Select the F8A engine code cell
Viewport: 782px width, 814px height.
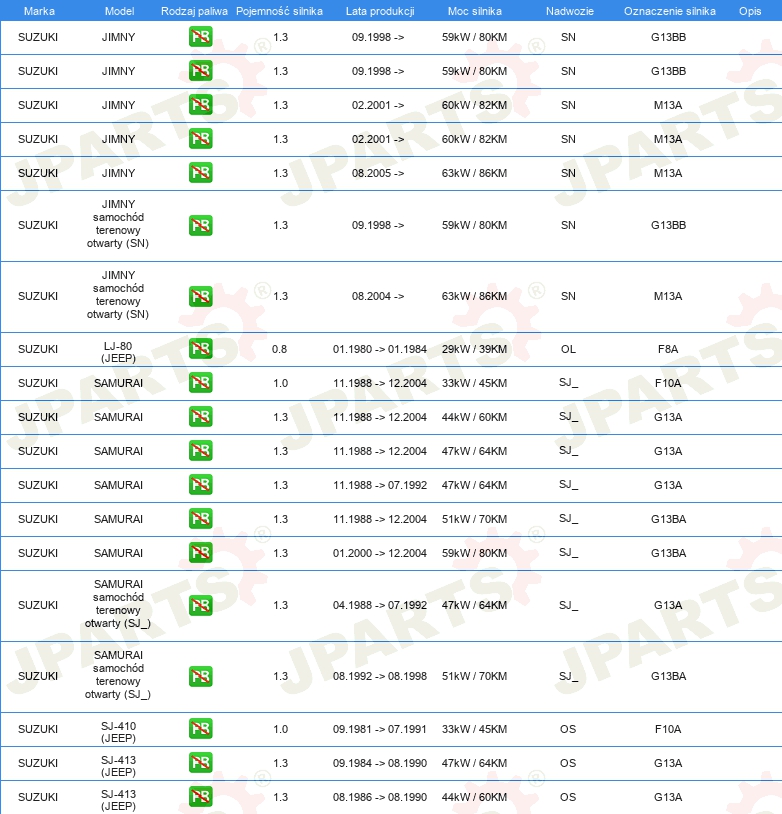pos(668,349)
